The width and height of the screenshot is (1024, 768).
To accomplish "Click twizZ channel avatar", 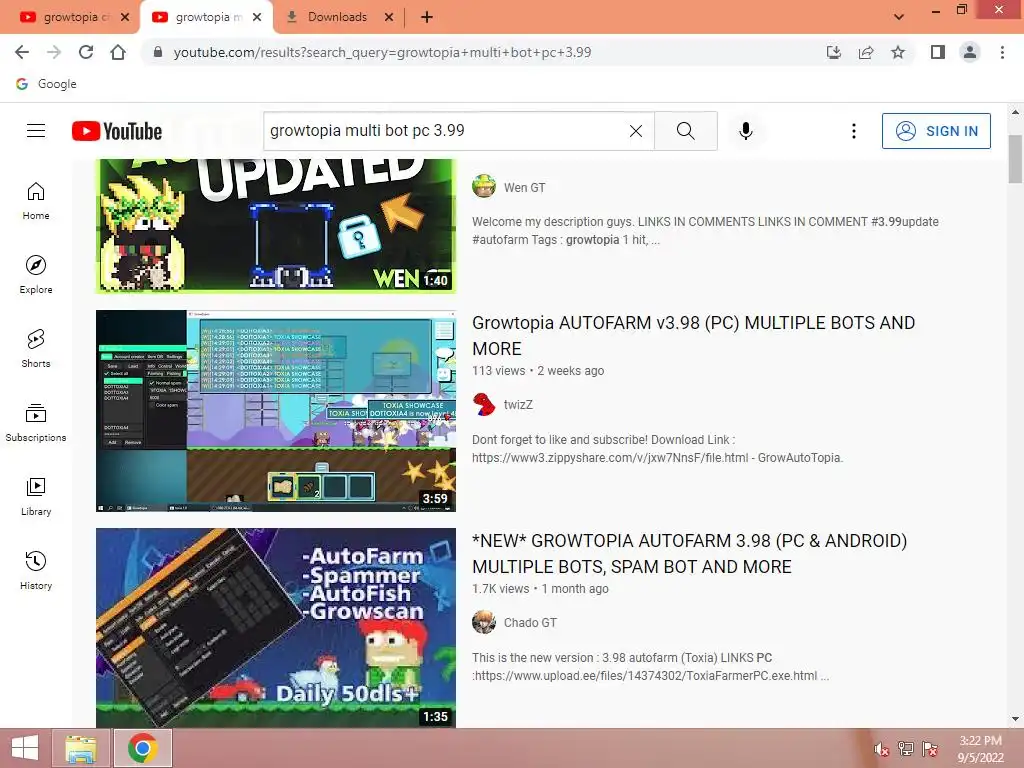I will (484, 404).
